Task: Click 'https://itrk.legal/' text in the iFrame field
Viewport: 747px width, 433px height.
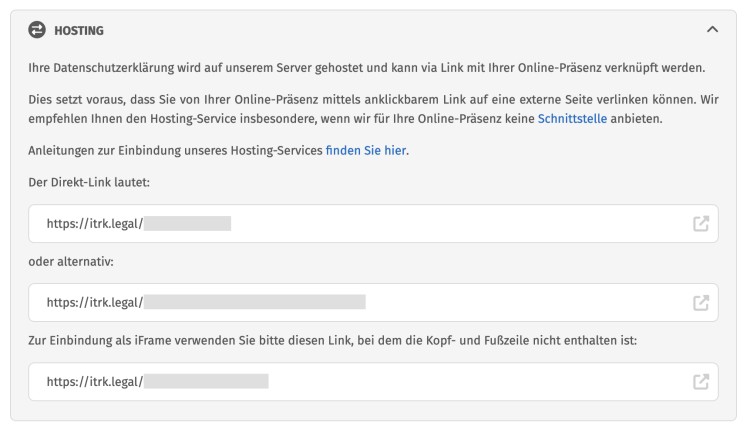Action: (94, 381)
